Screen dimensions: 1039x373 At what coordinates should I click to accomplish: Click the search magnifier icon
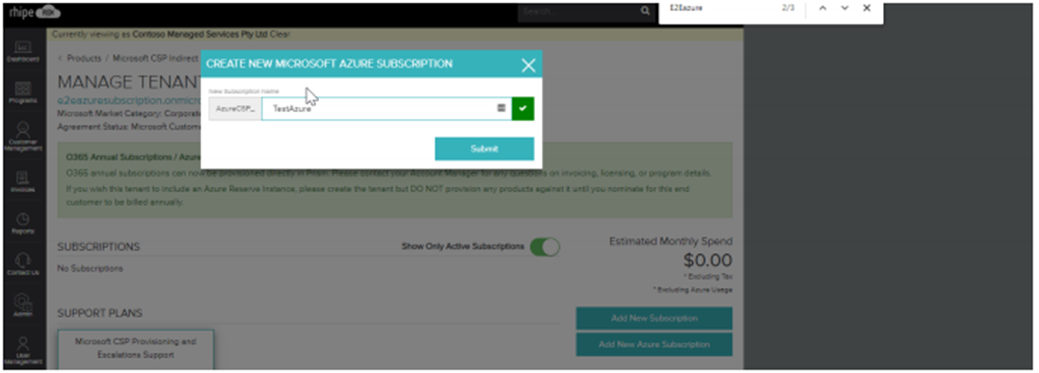645,11
